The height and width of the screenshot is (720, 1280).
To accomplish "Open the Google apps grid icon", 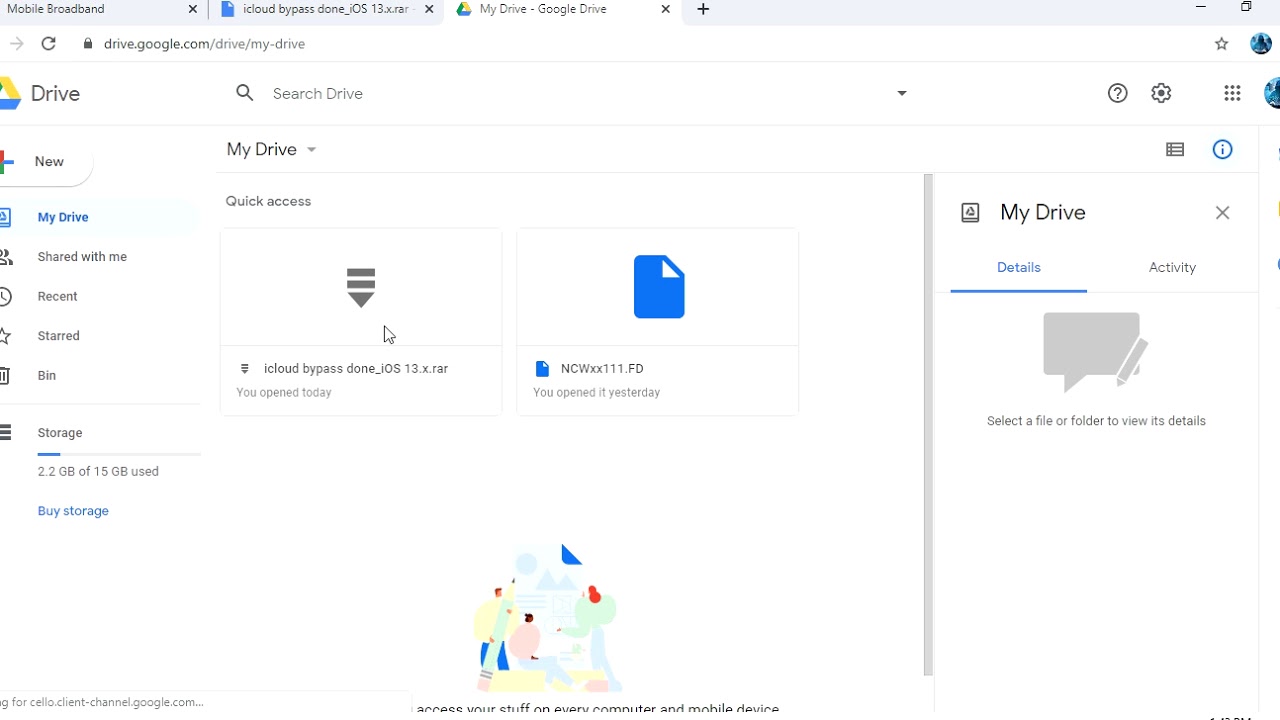I will click(1232, 93).
